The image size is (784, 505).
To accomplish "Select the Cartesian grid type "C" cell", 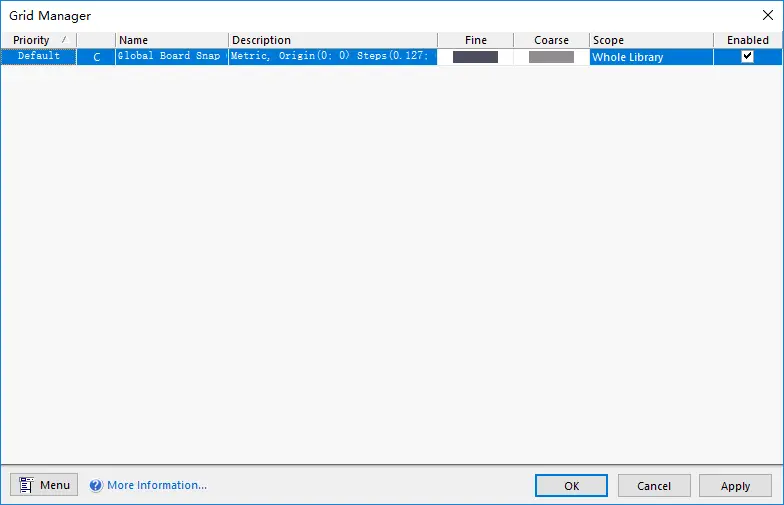I will [x=96, y=57].
